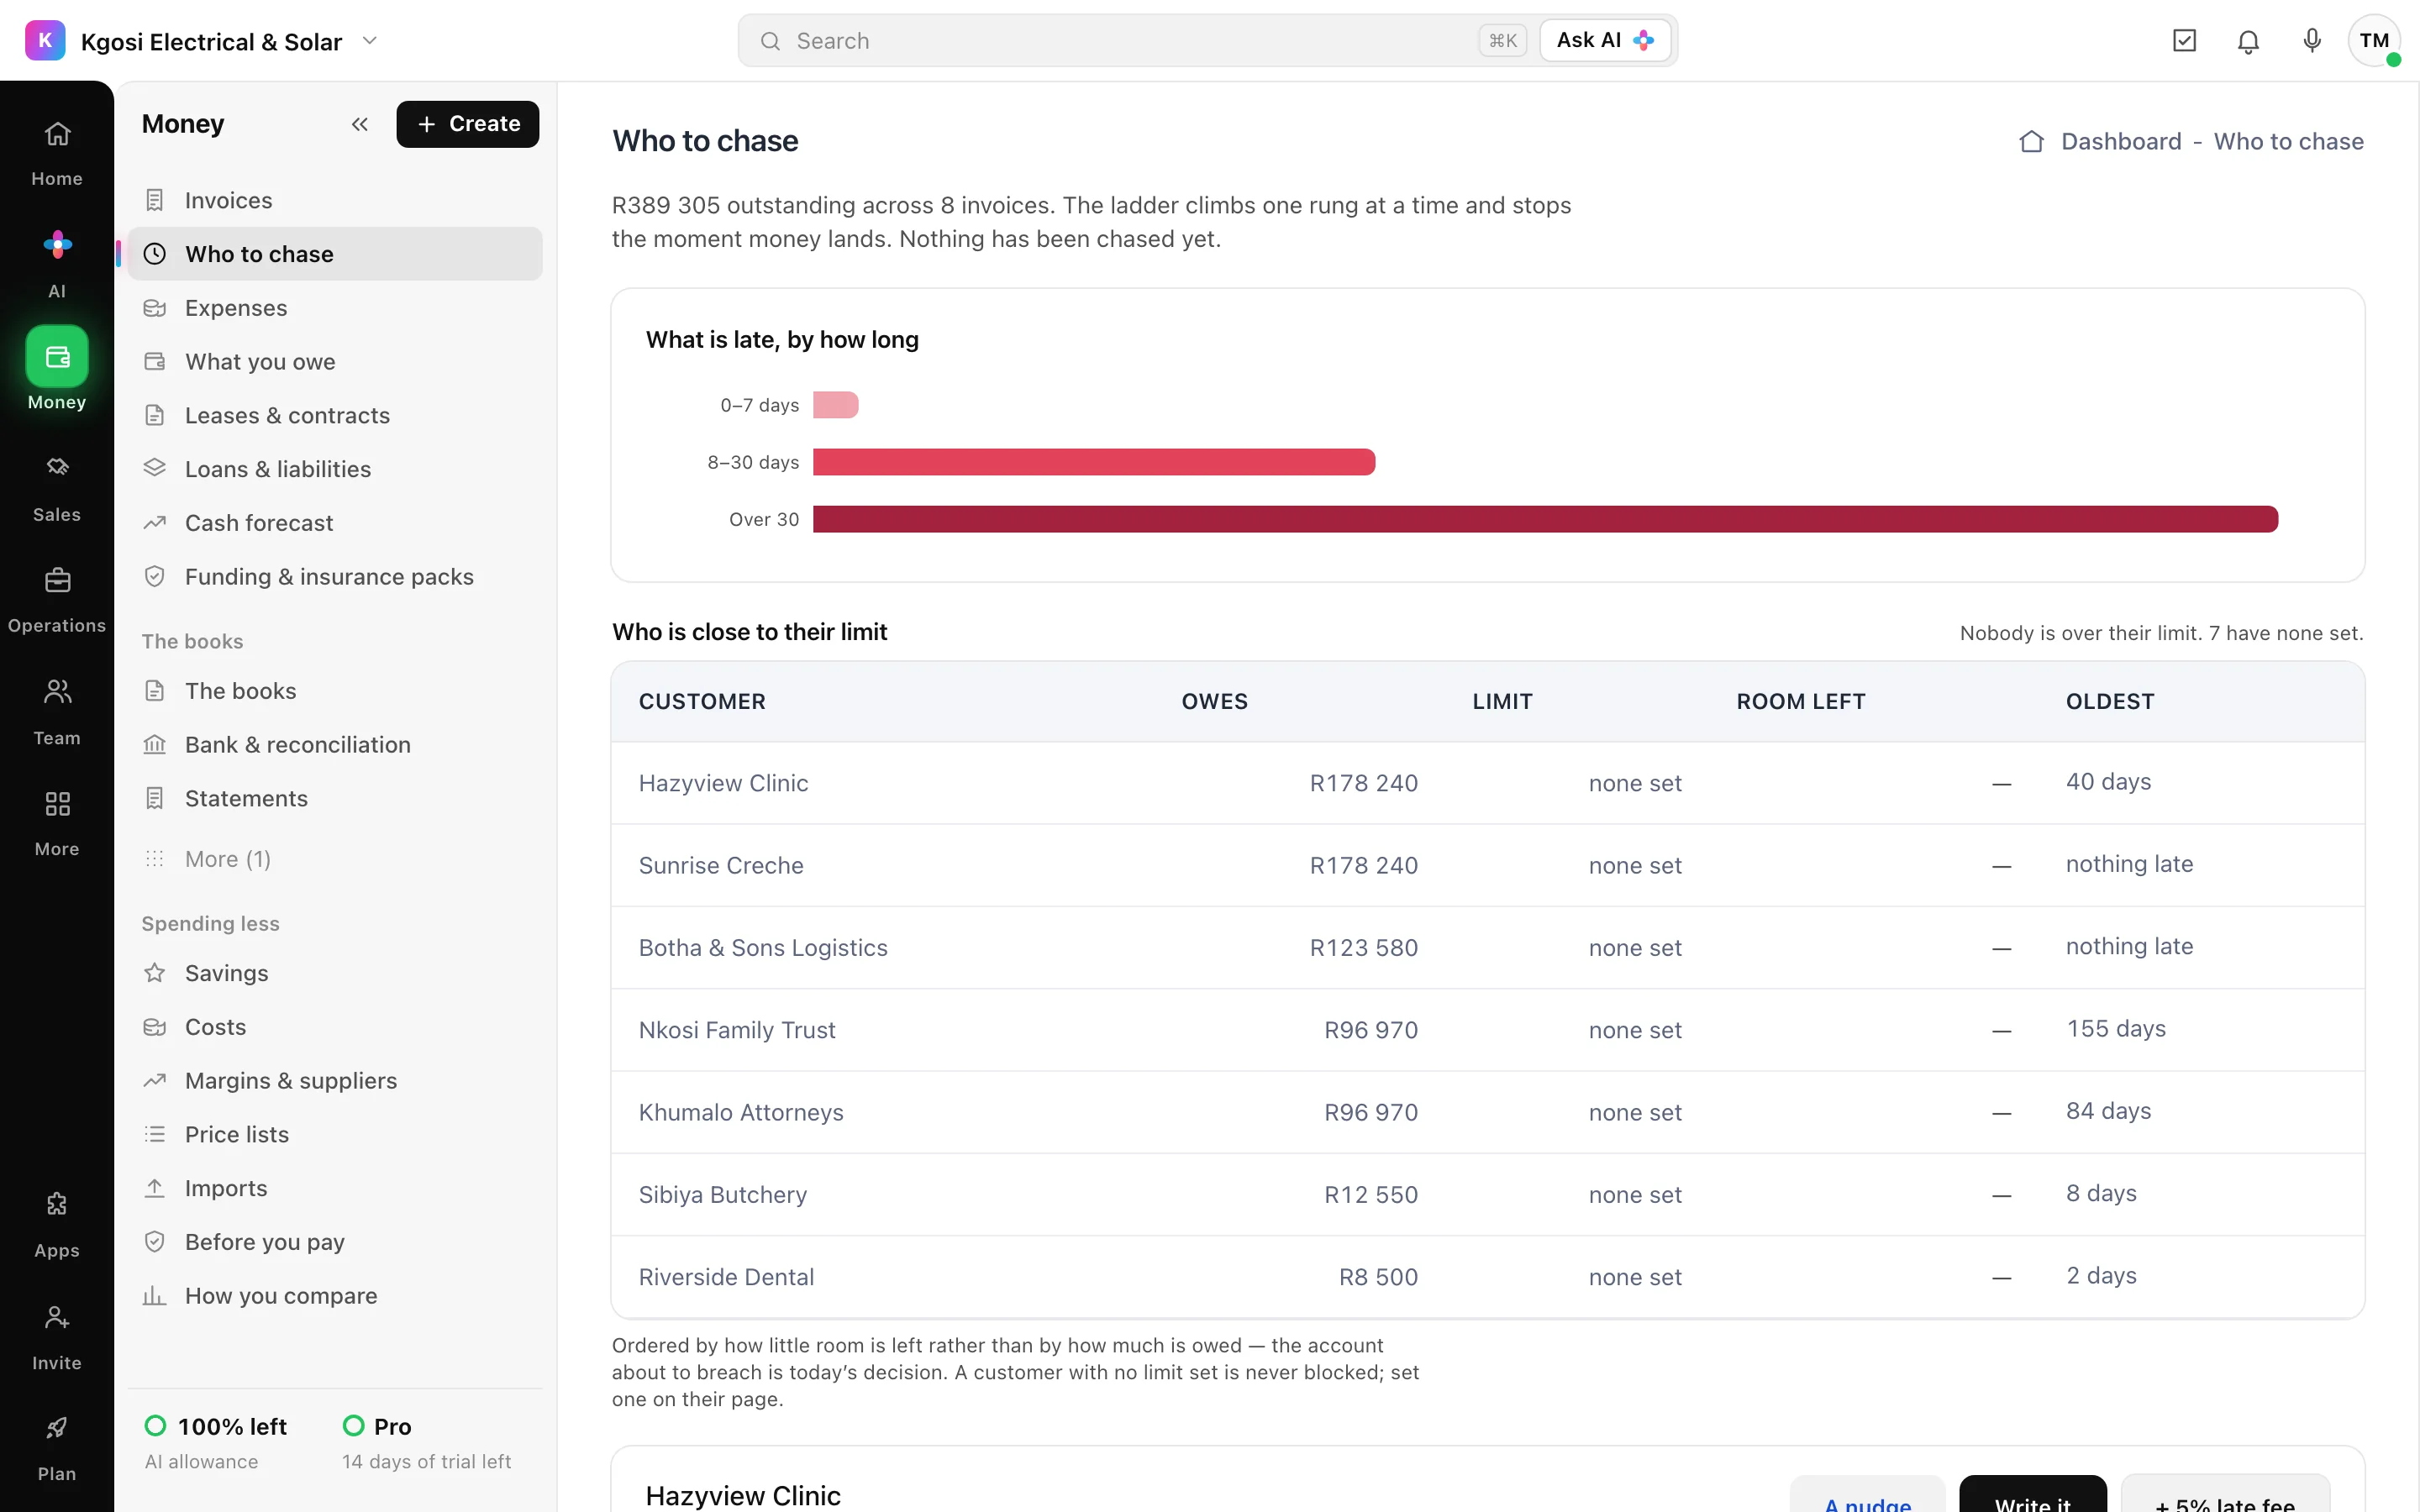2420x1512 pixels.
Task: Collapse the Money sidebar panel
Action: [360, 124]
